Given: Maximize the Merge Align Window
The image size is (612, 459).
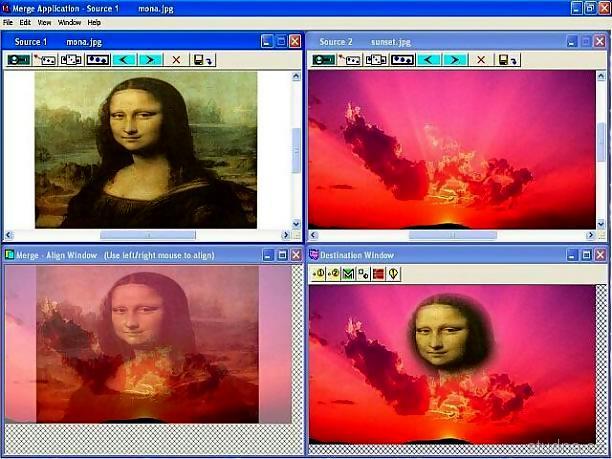Looking at the screenshot, I should pyautogui.click(x=282, y=255).
